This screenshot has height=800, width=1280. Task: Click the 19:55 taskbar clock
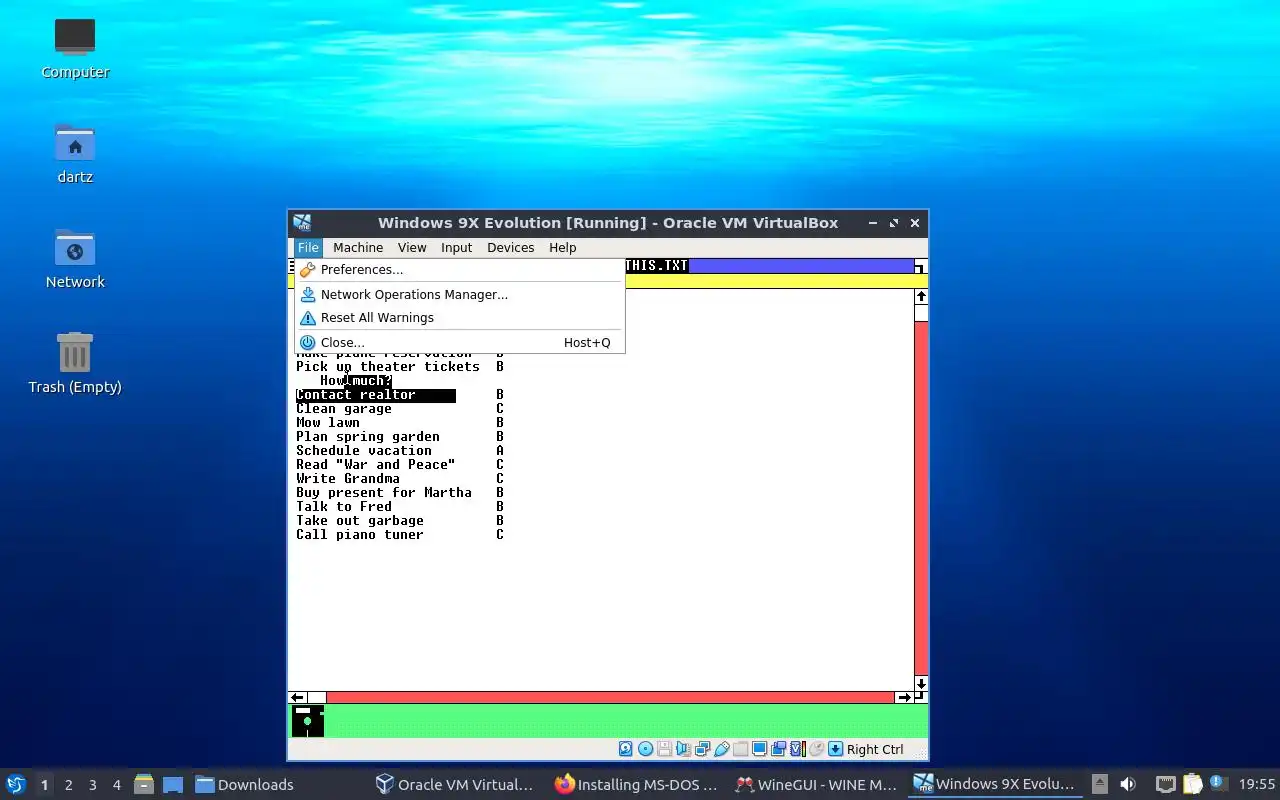pos(1257,785)
